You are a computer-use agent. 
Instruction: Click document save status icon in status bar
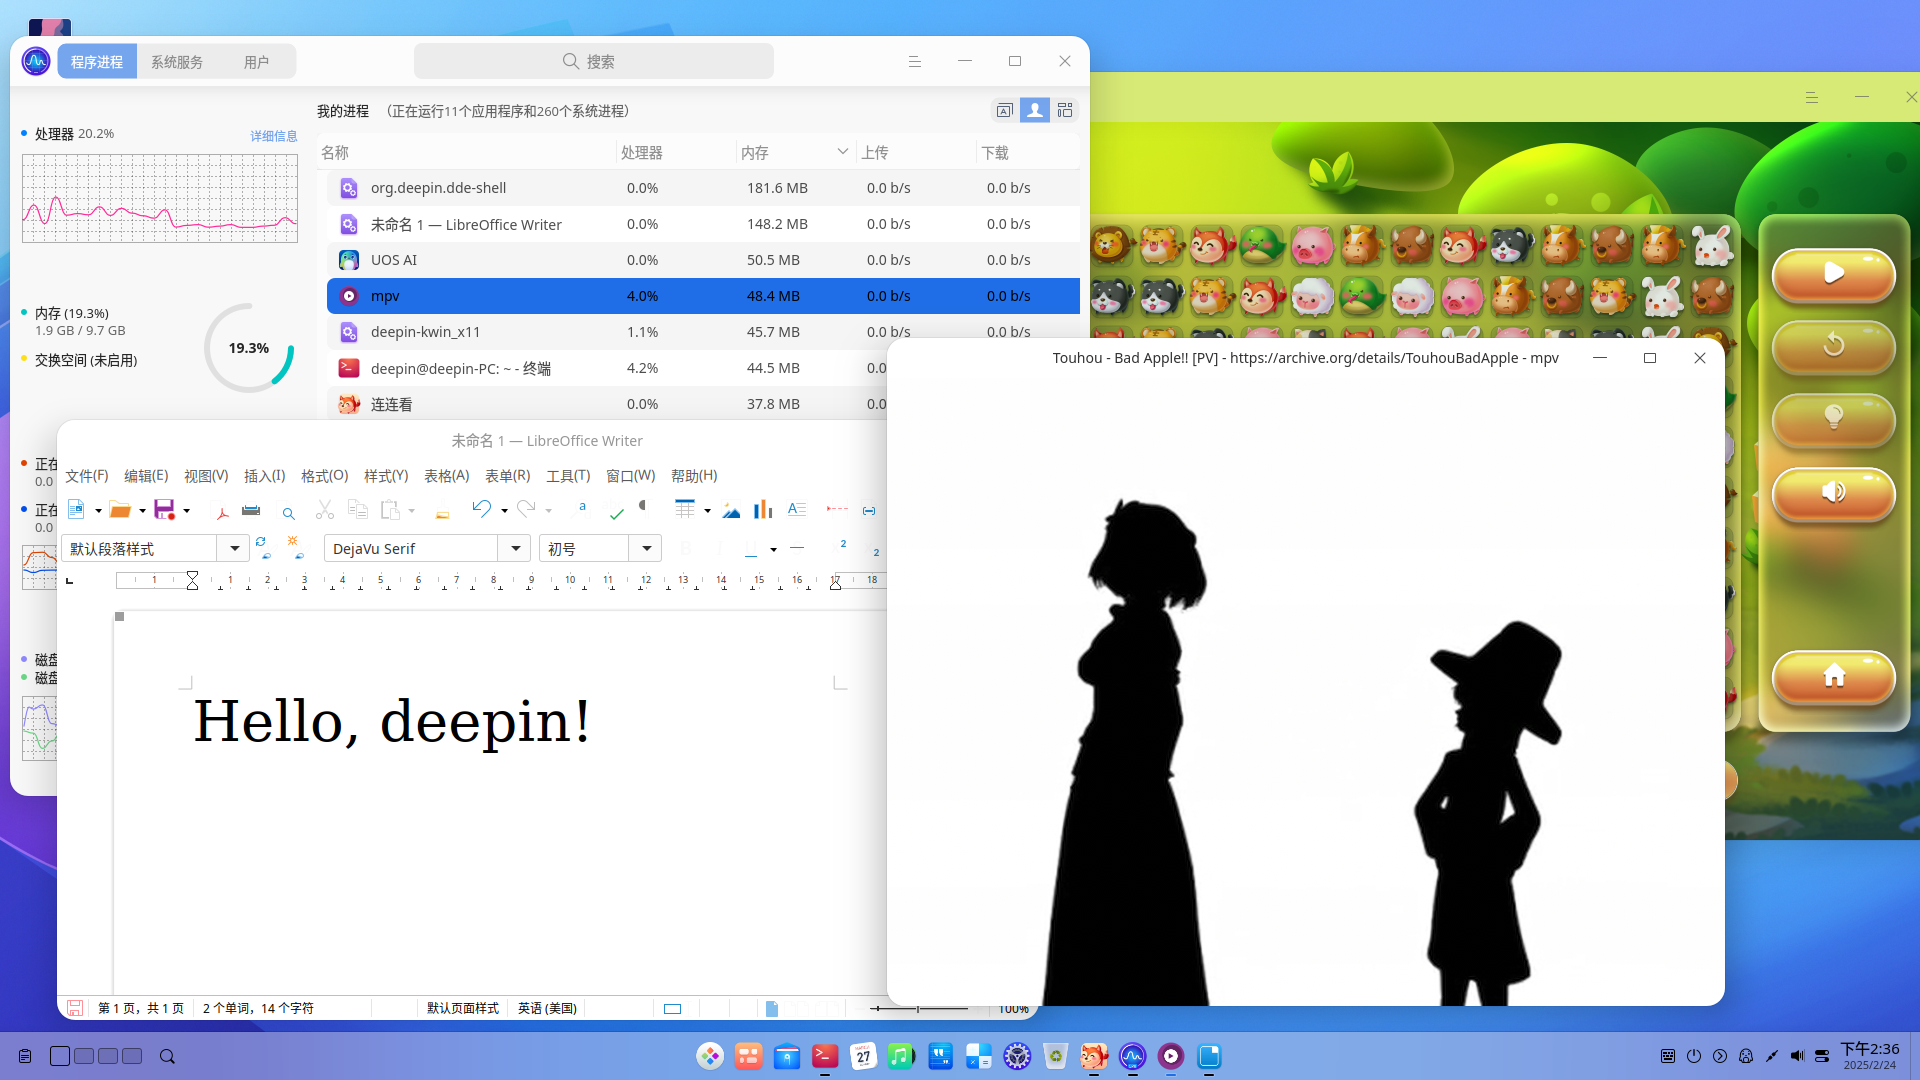74,1008
